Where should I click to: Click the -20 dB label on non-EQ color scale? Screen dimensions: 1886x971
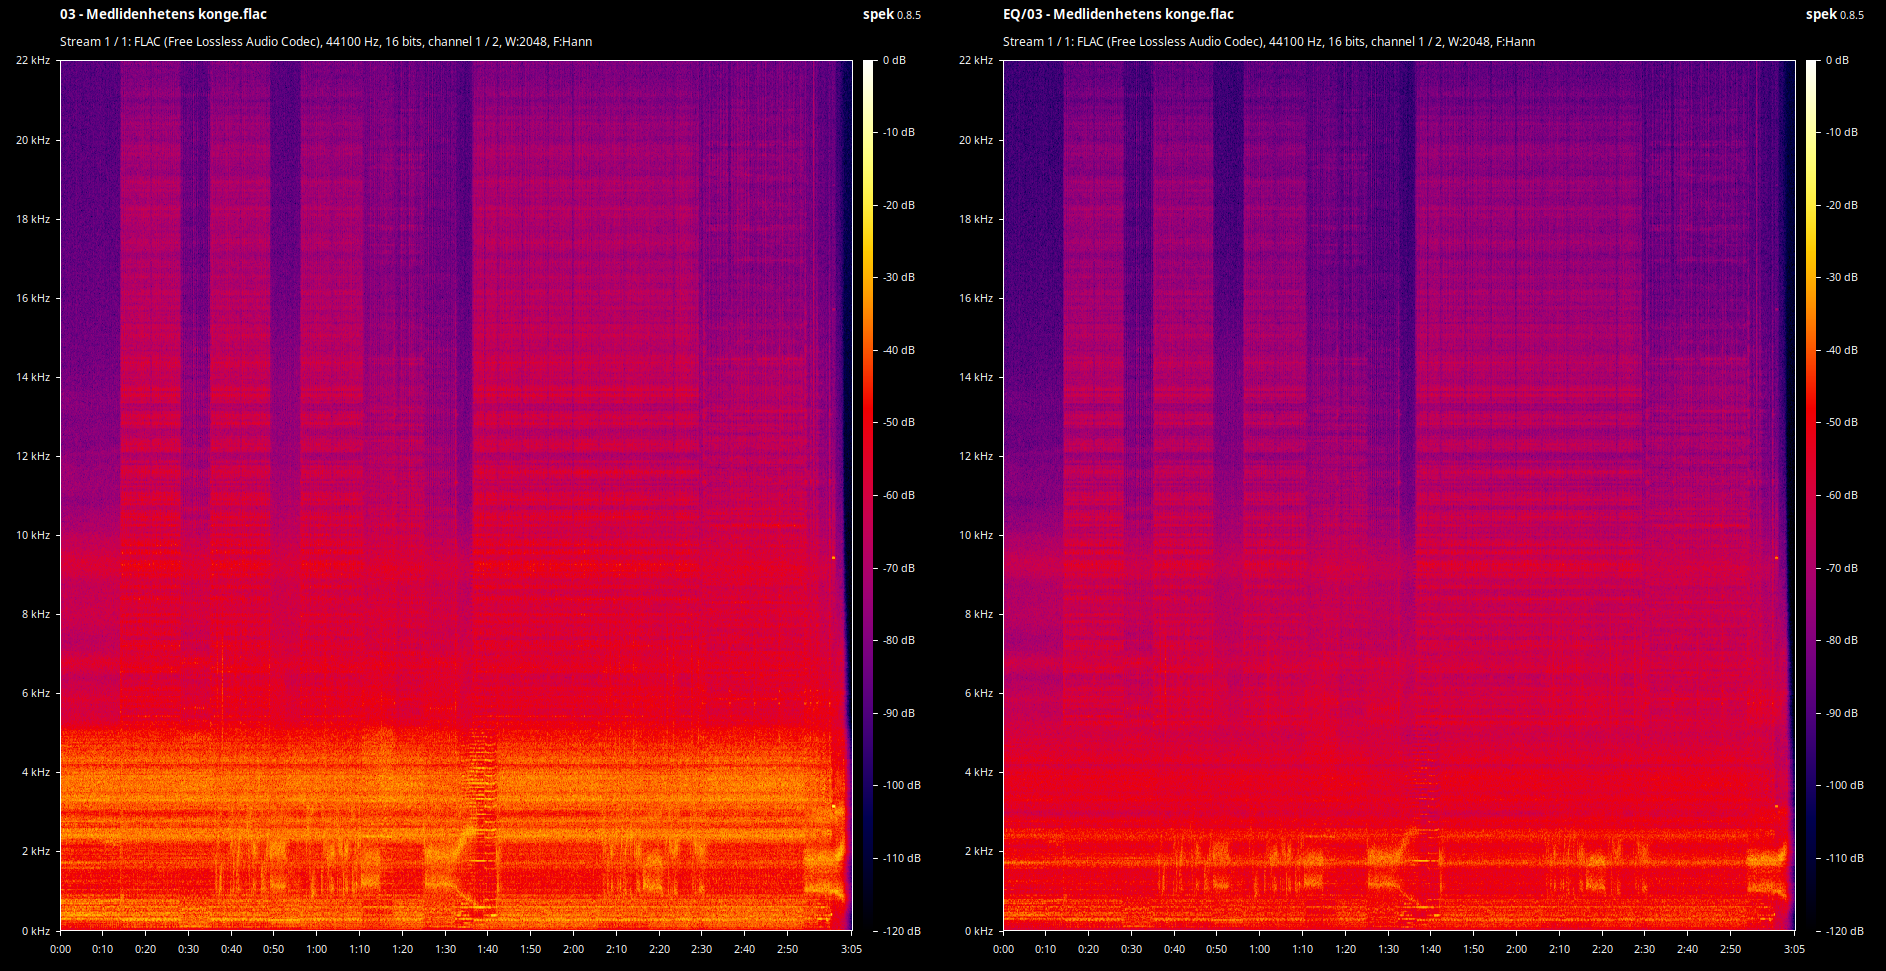[898, 205]
